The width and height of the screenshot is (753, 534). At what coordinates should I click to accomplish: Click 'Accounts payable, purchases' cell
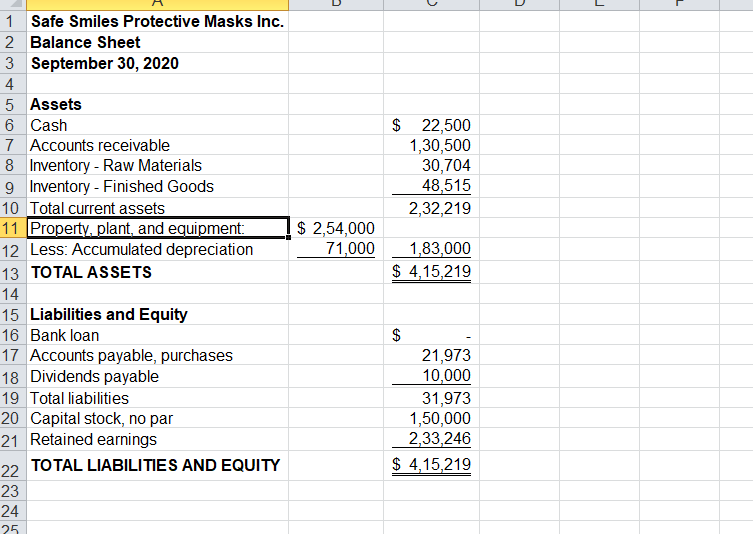pos(158,355)
